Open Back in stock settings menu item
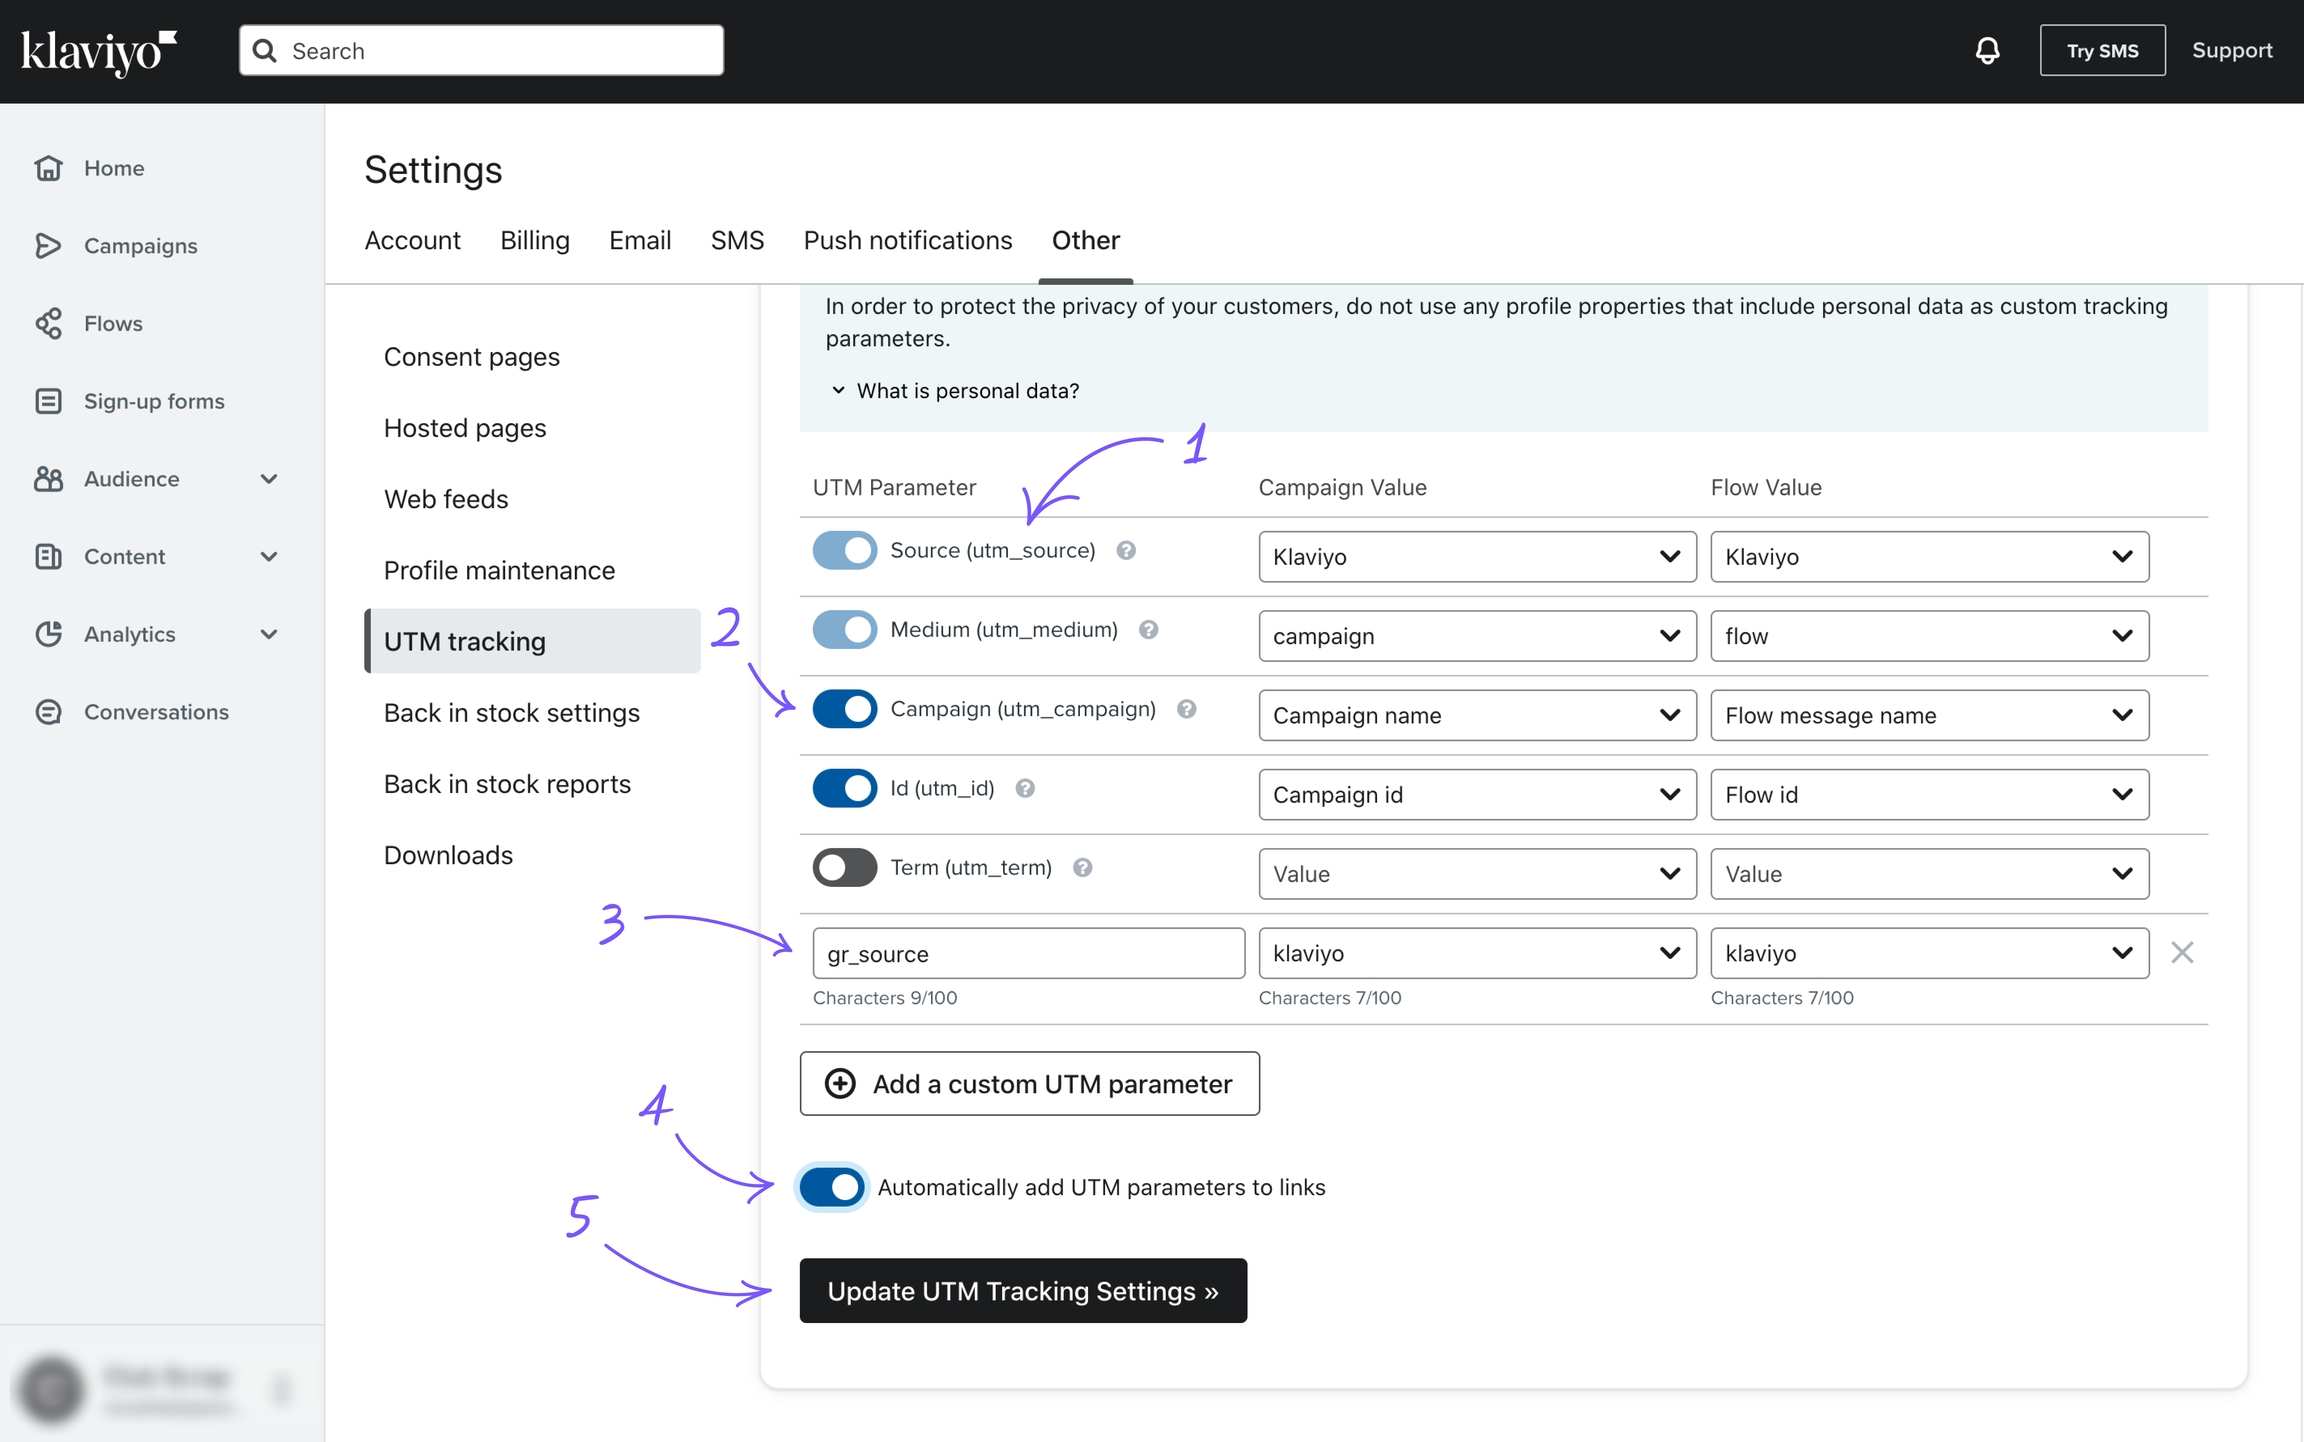The width and height of the screenshot is (2304, 1442). click(x=511, y=713)
